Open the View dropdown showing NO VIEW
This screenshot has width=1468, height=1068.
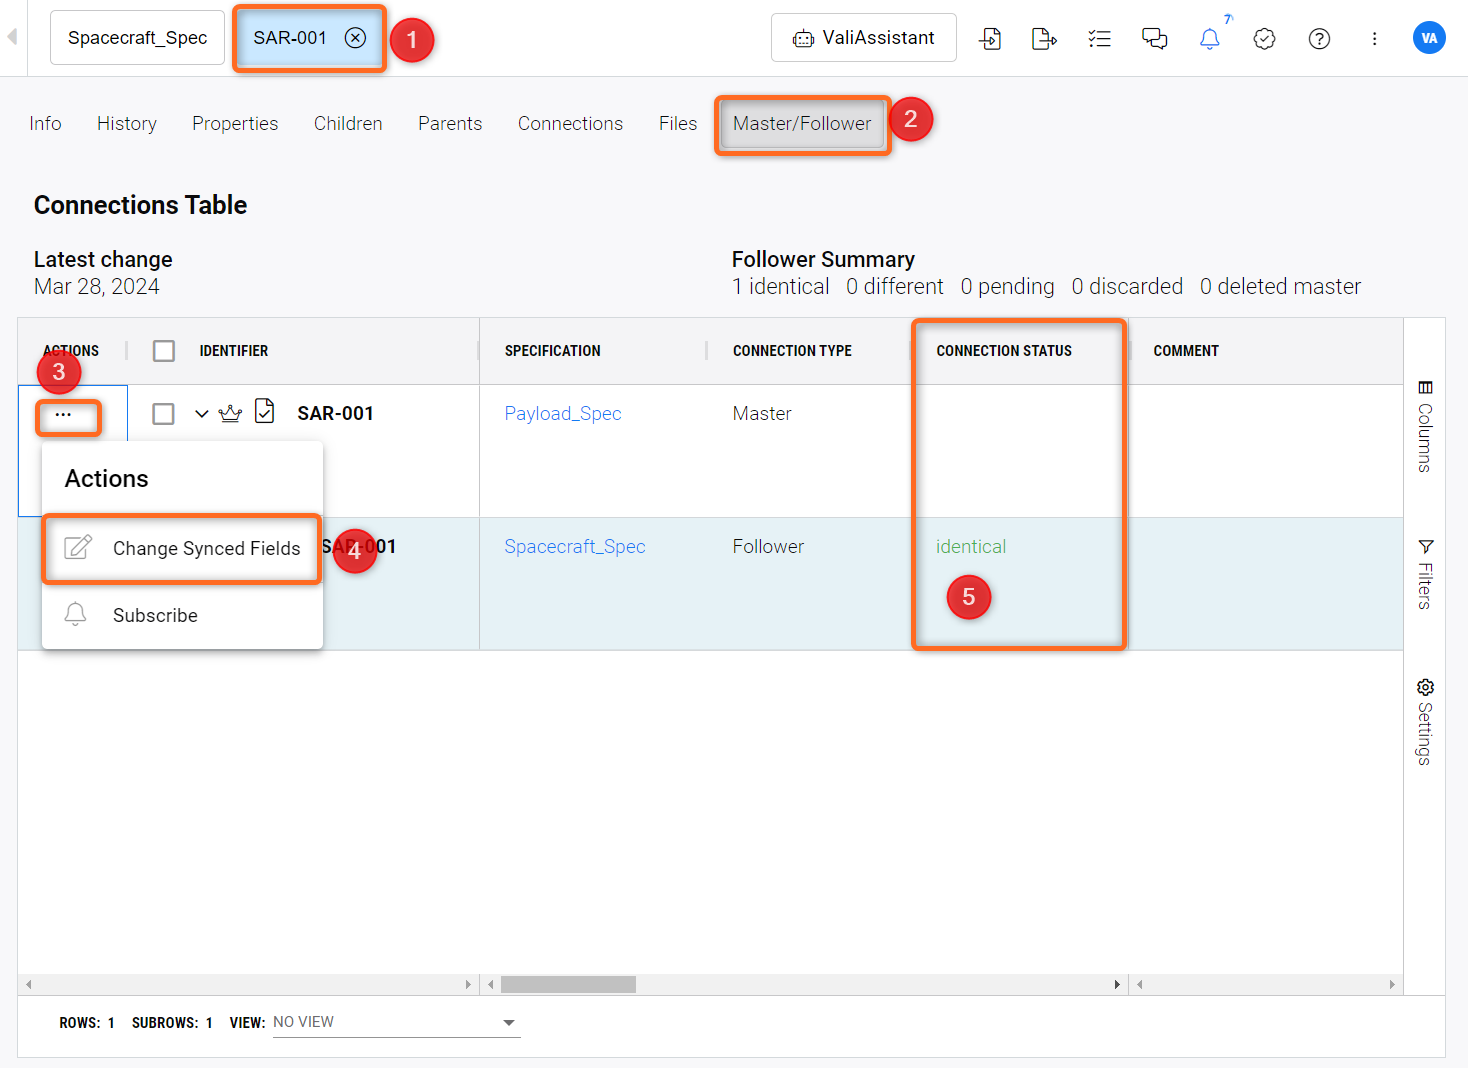pos(396,1022)
